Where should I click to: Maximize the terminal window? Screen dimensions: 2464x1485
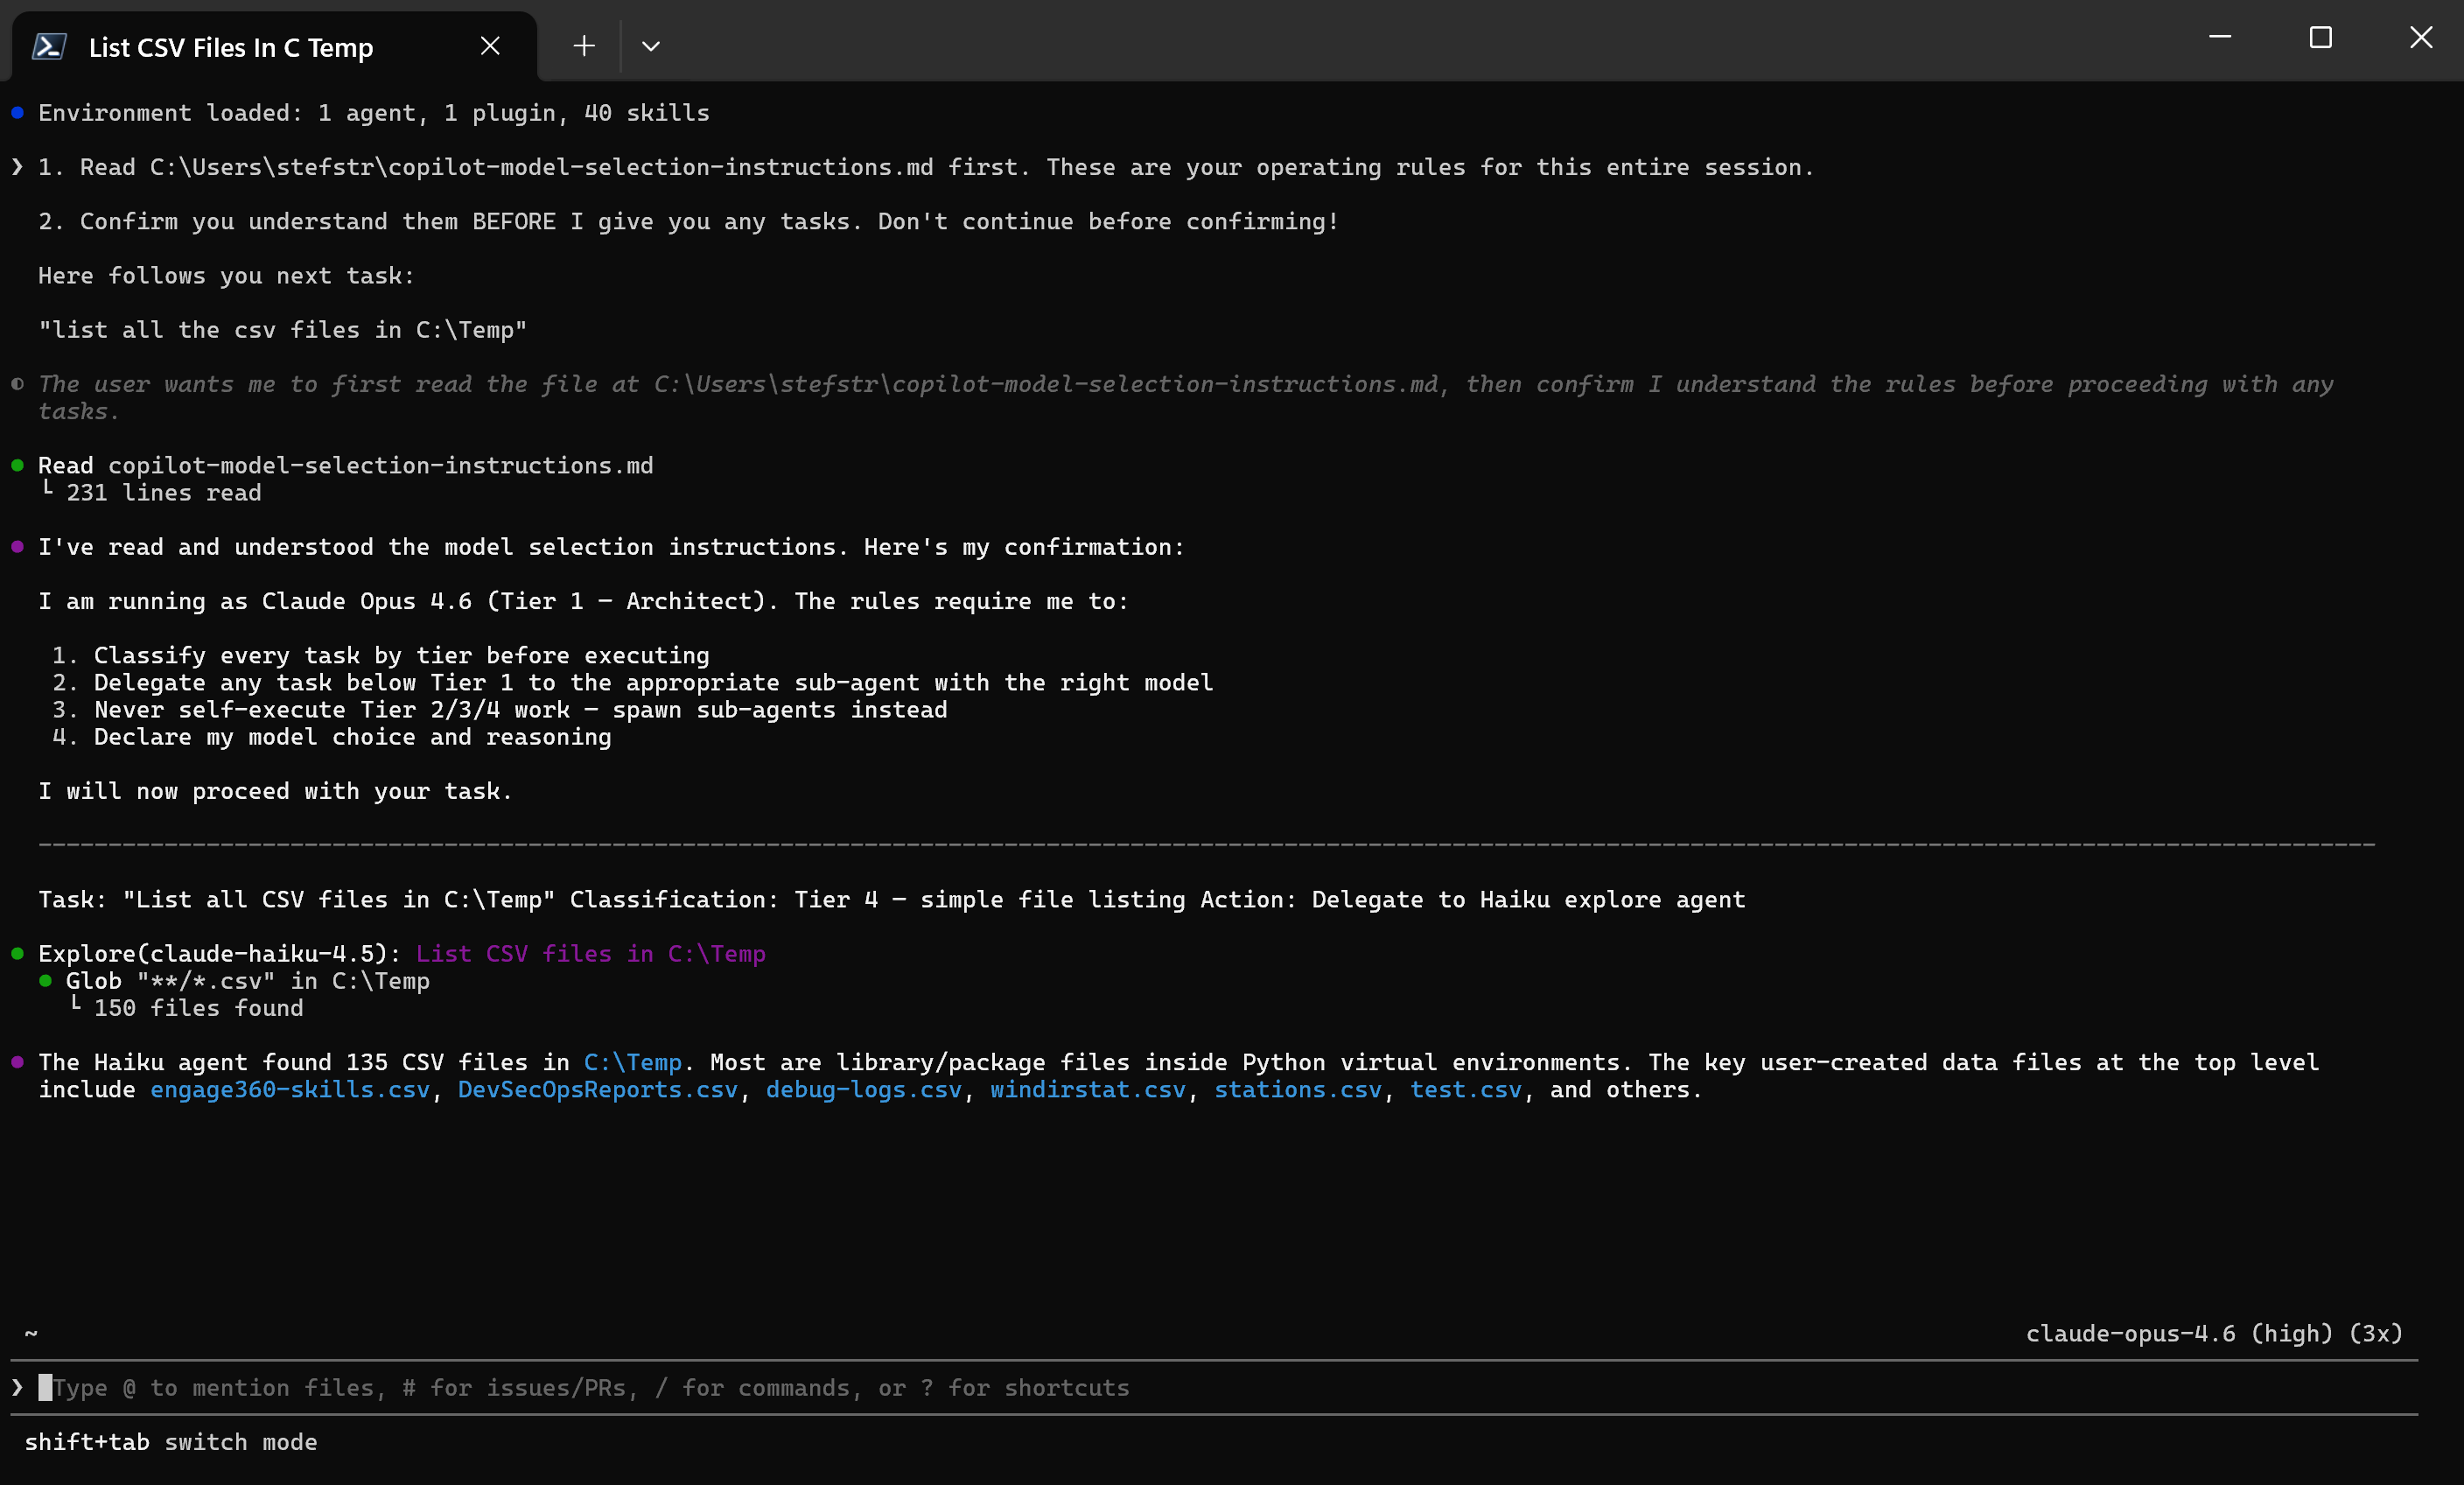(2320, 38)
